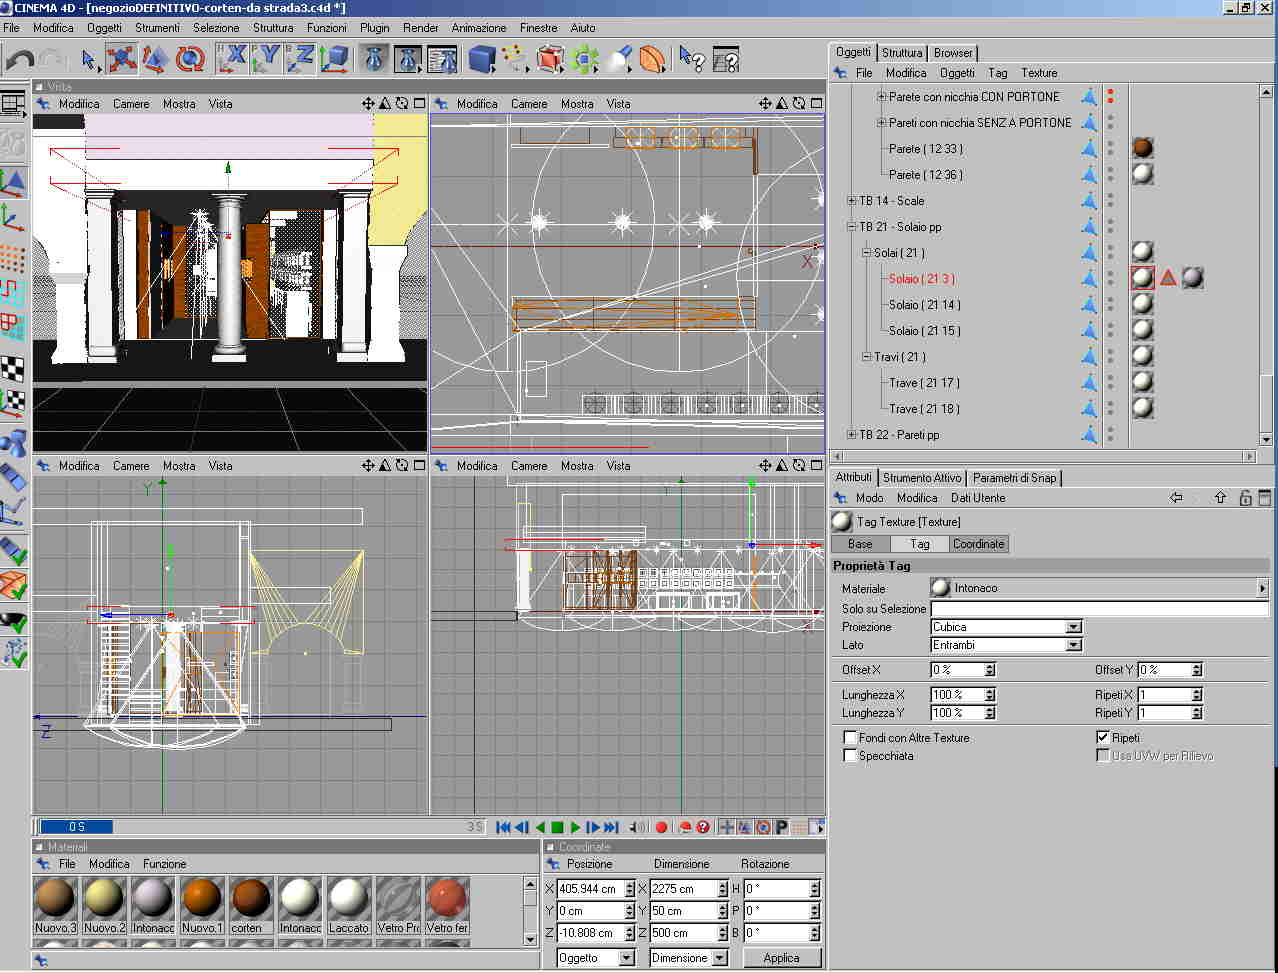Enable the Specchiata checkbox
The image size is (1278, 973).
point(851,756)
